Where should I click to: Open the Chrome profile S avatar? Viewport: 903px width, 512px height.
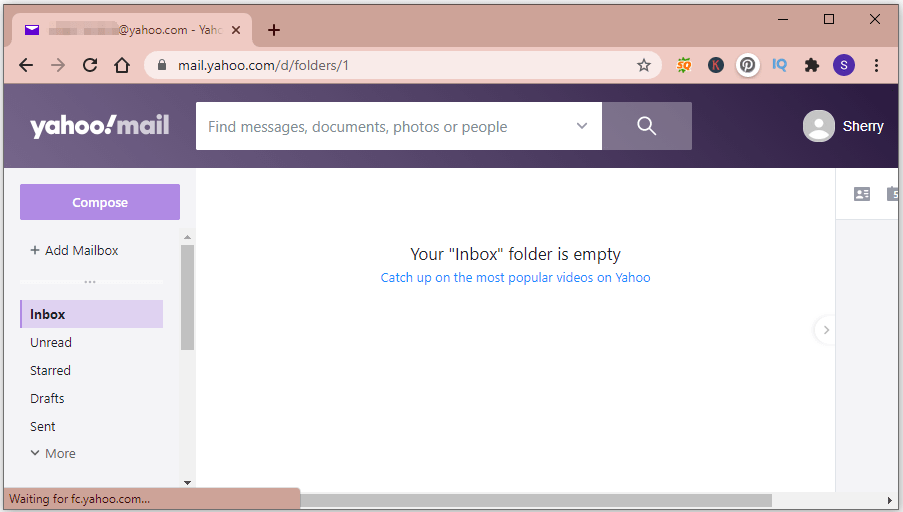coord(844,65)
